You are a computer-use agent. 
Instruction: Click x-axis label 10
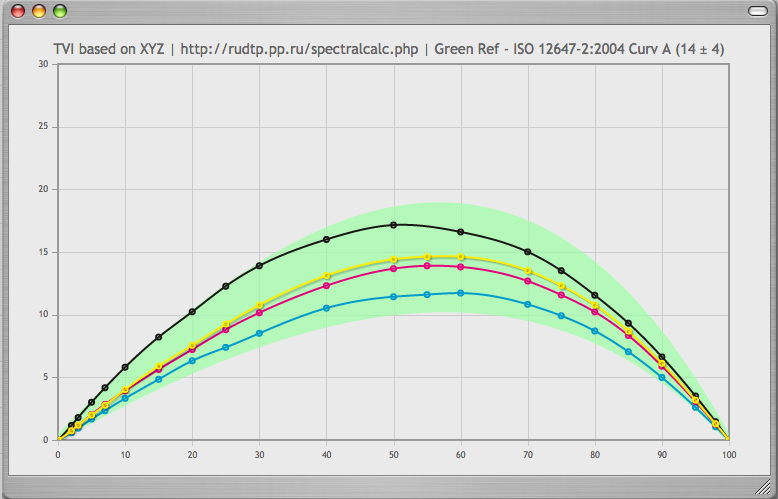(x=125, y=454)
